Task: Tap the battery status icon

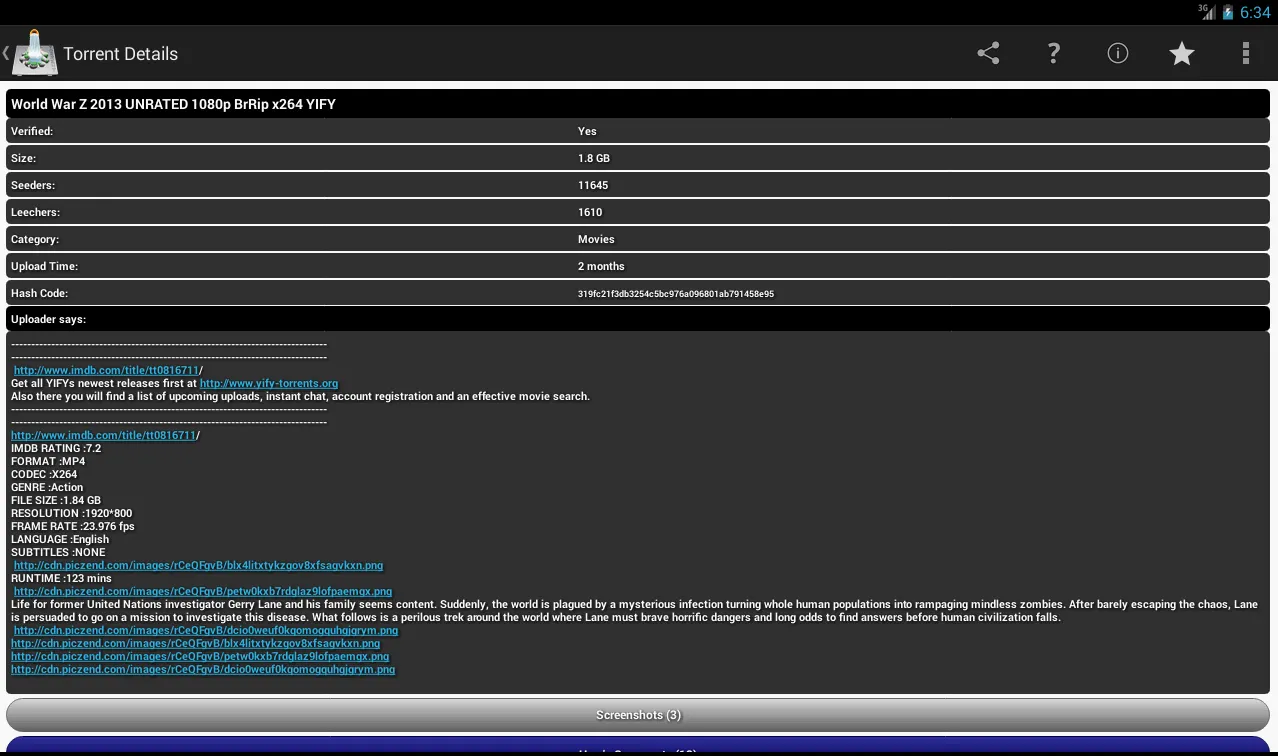Action: tap(1227, 12)
